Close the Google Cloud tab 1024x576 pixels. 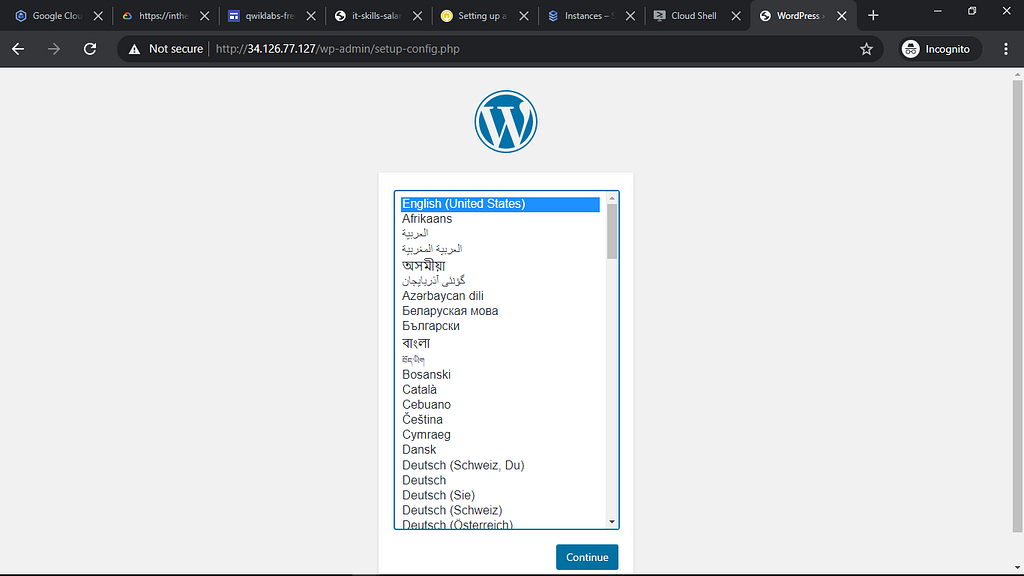click(x=98, y=16)
